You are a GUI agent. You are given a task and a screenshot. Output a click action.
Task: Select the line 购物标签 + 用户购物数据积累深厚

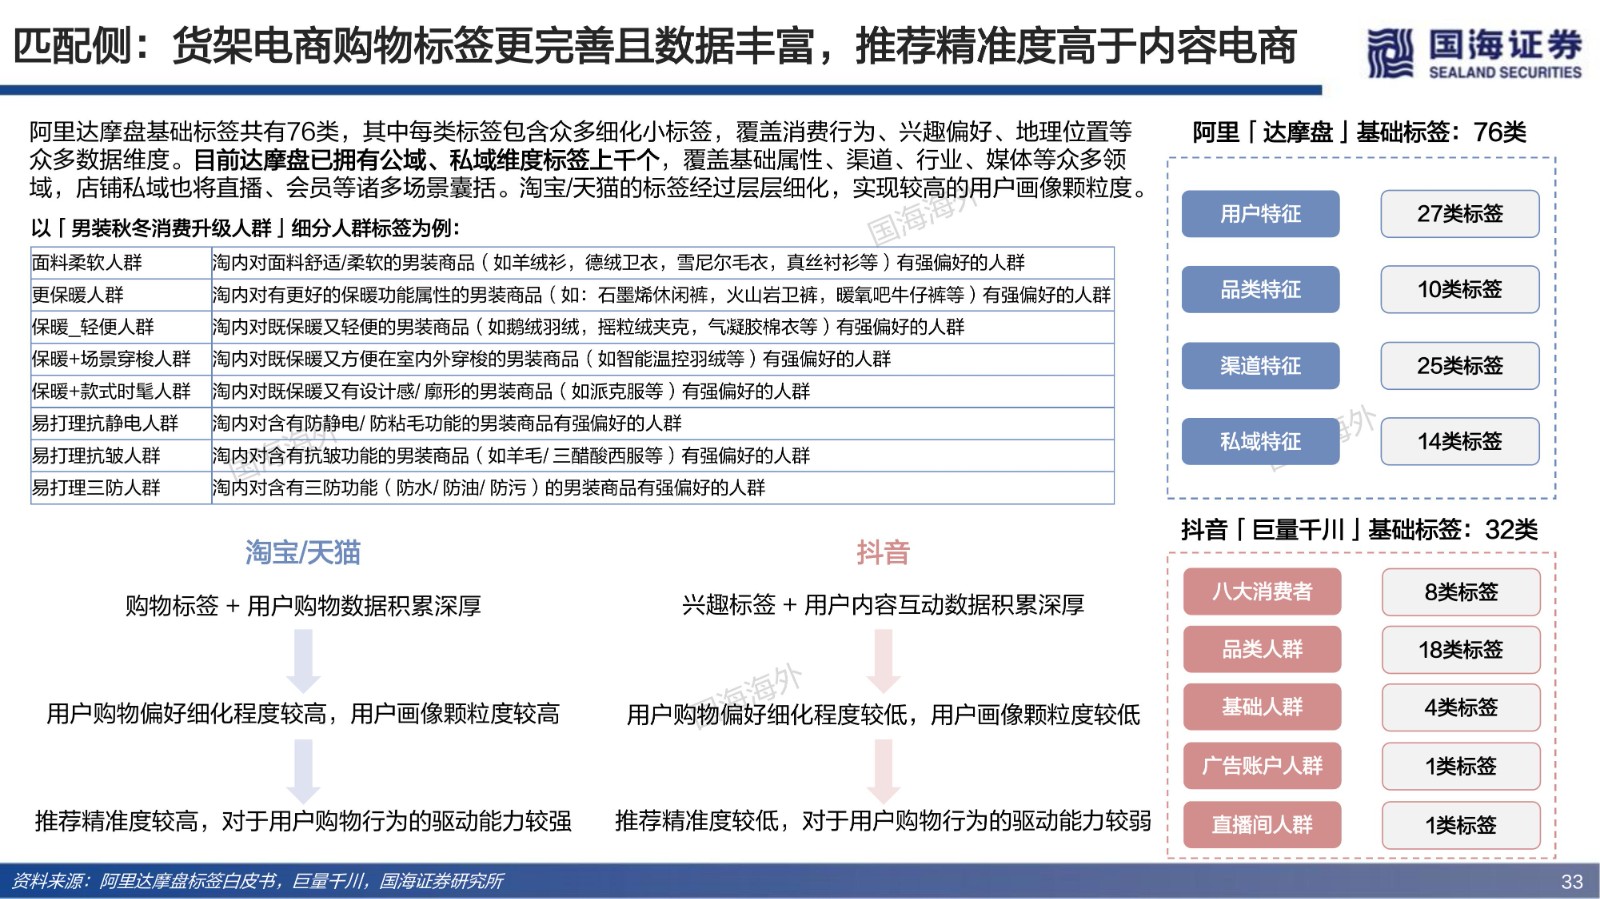[x=303, y=606]
